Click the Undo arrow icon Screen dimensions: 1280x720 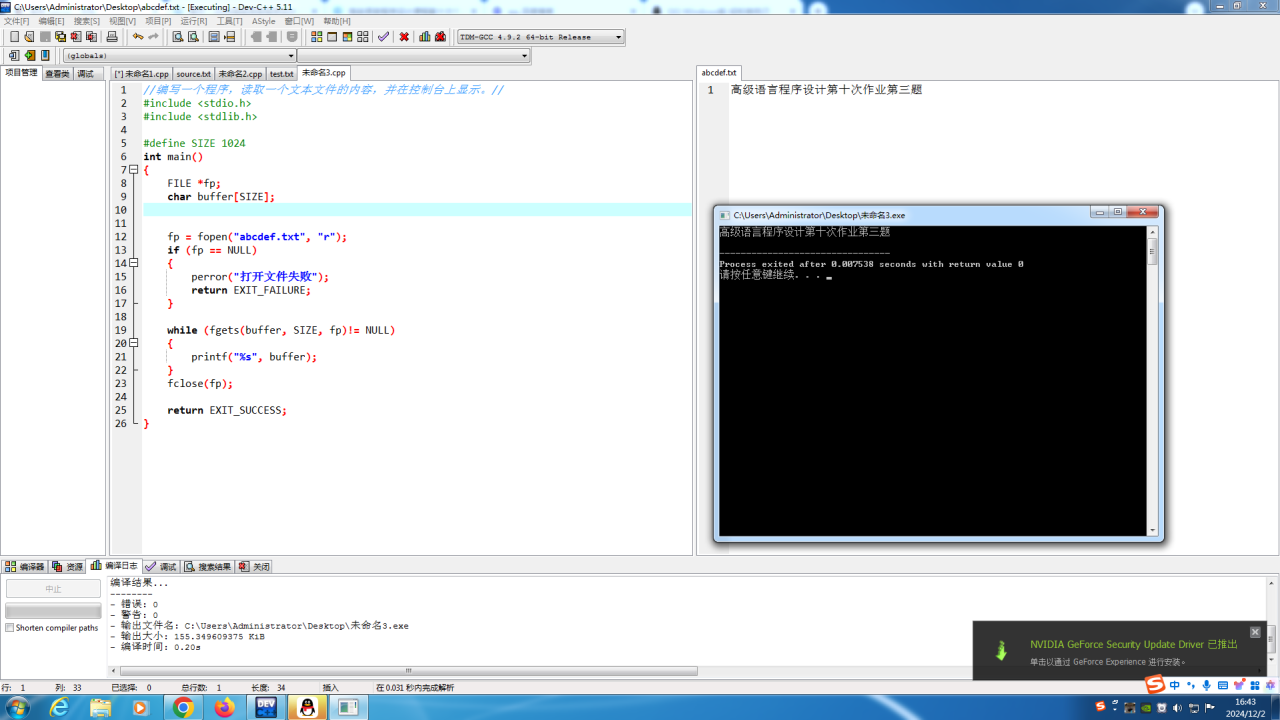point(138,37)
